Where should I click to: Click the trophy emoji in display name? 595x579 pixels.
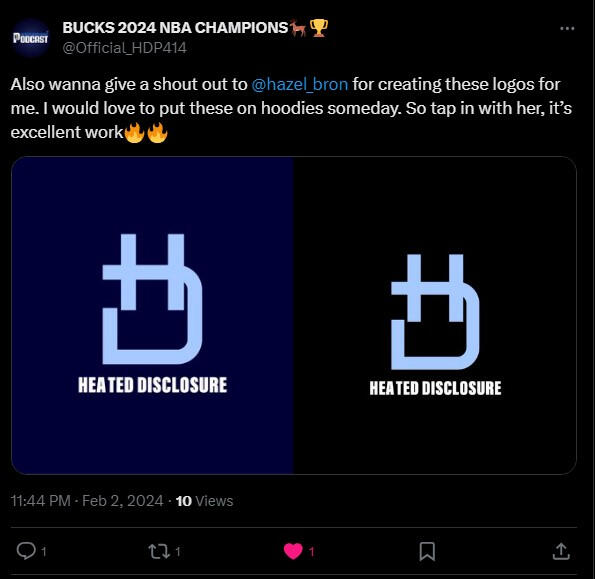click(x=319, y=28)
